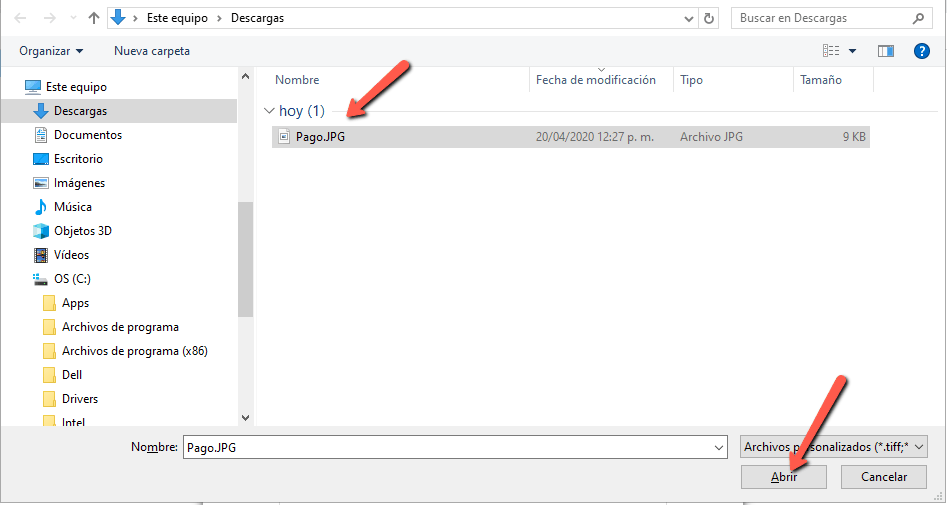Image resolution: width=947 pixels, height=505 pixels.
Task: Open Objetos 3D in navigation tree
Action: [x=83, y=231]
